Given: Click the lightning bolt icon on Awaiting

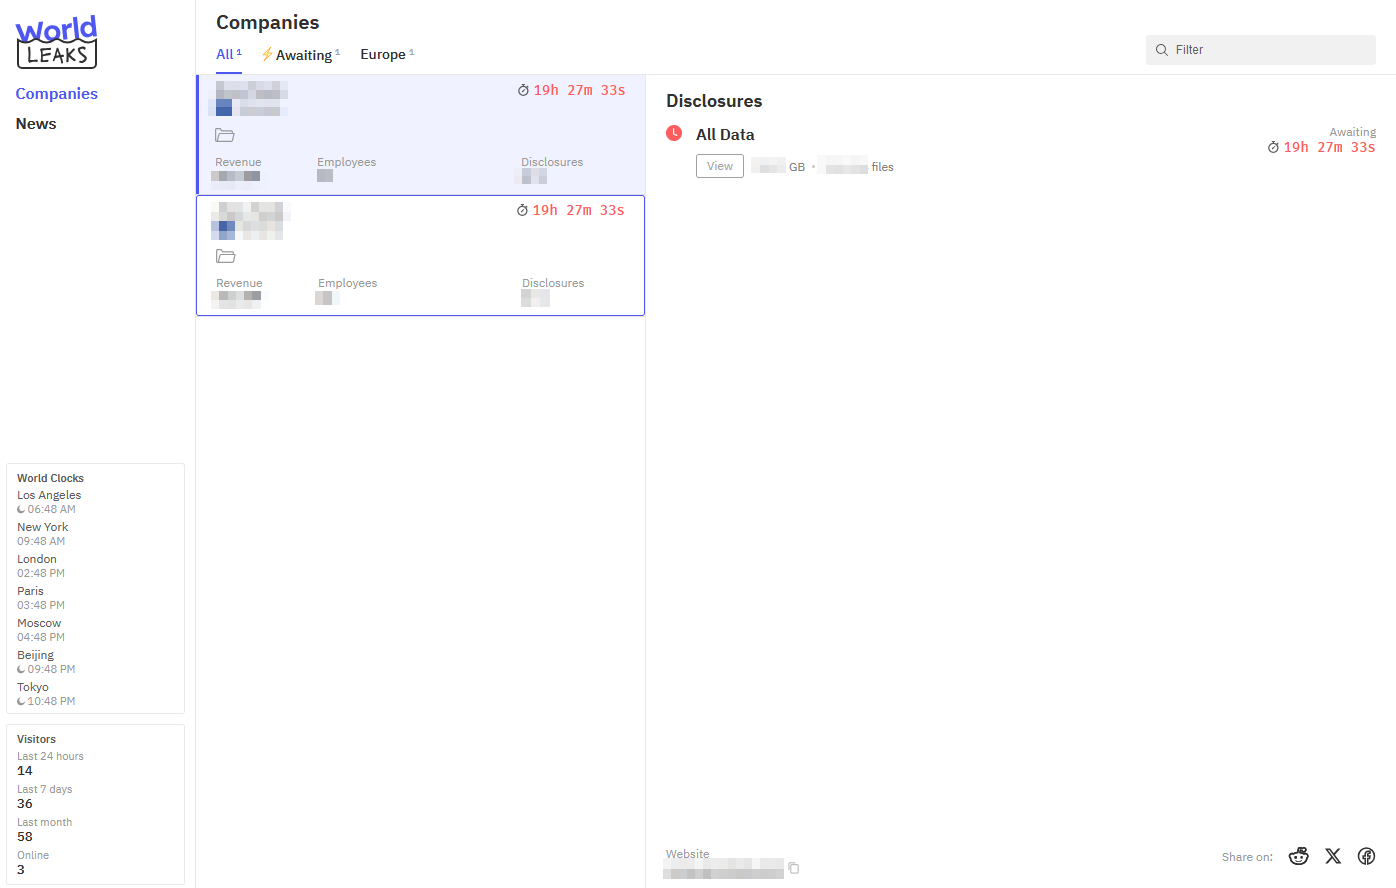Looking at the screenshot, I should [x=267, y=55].
